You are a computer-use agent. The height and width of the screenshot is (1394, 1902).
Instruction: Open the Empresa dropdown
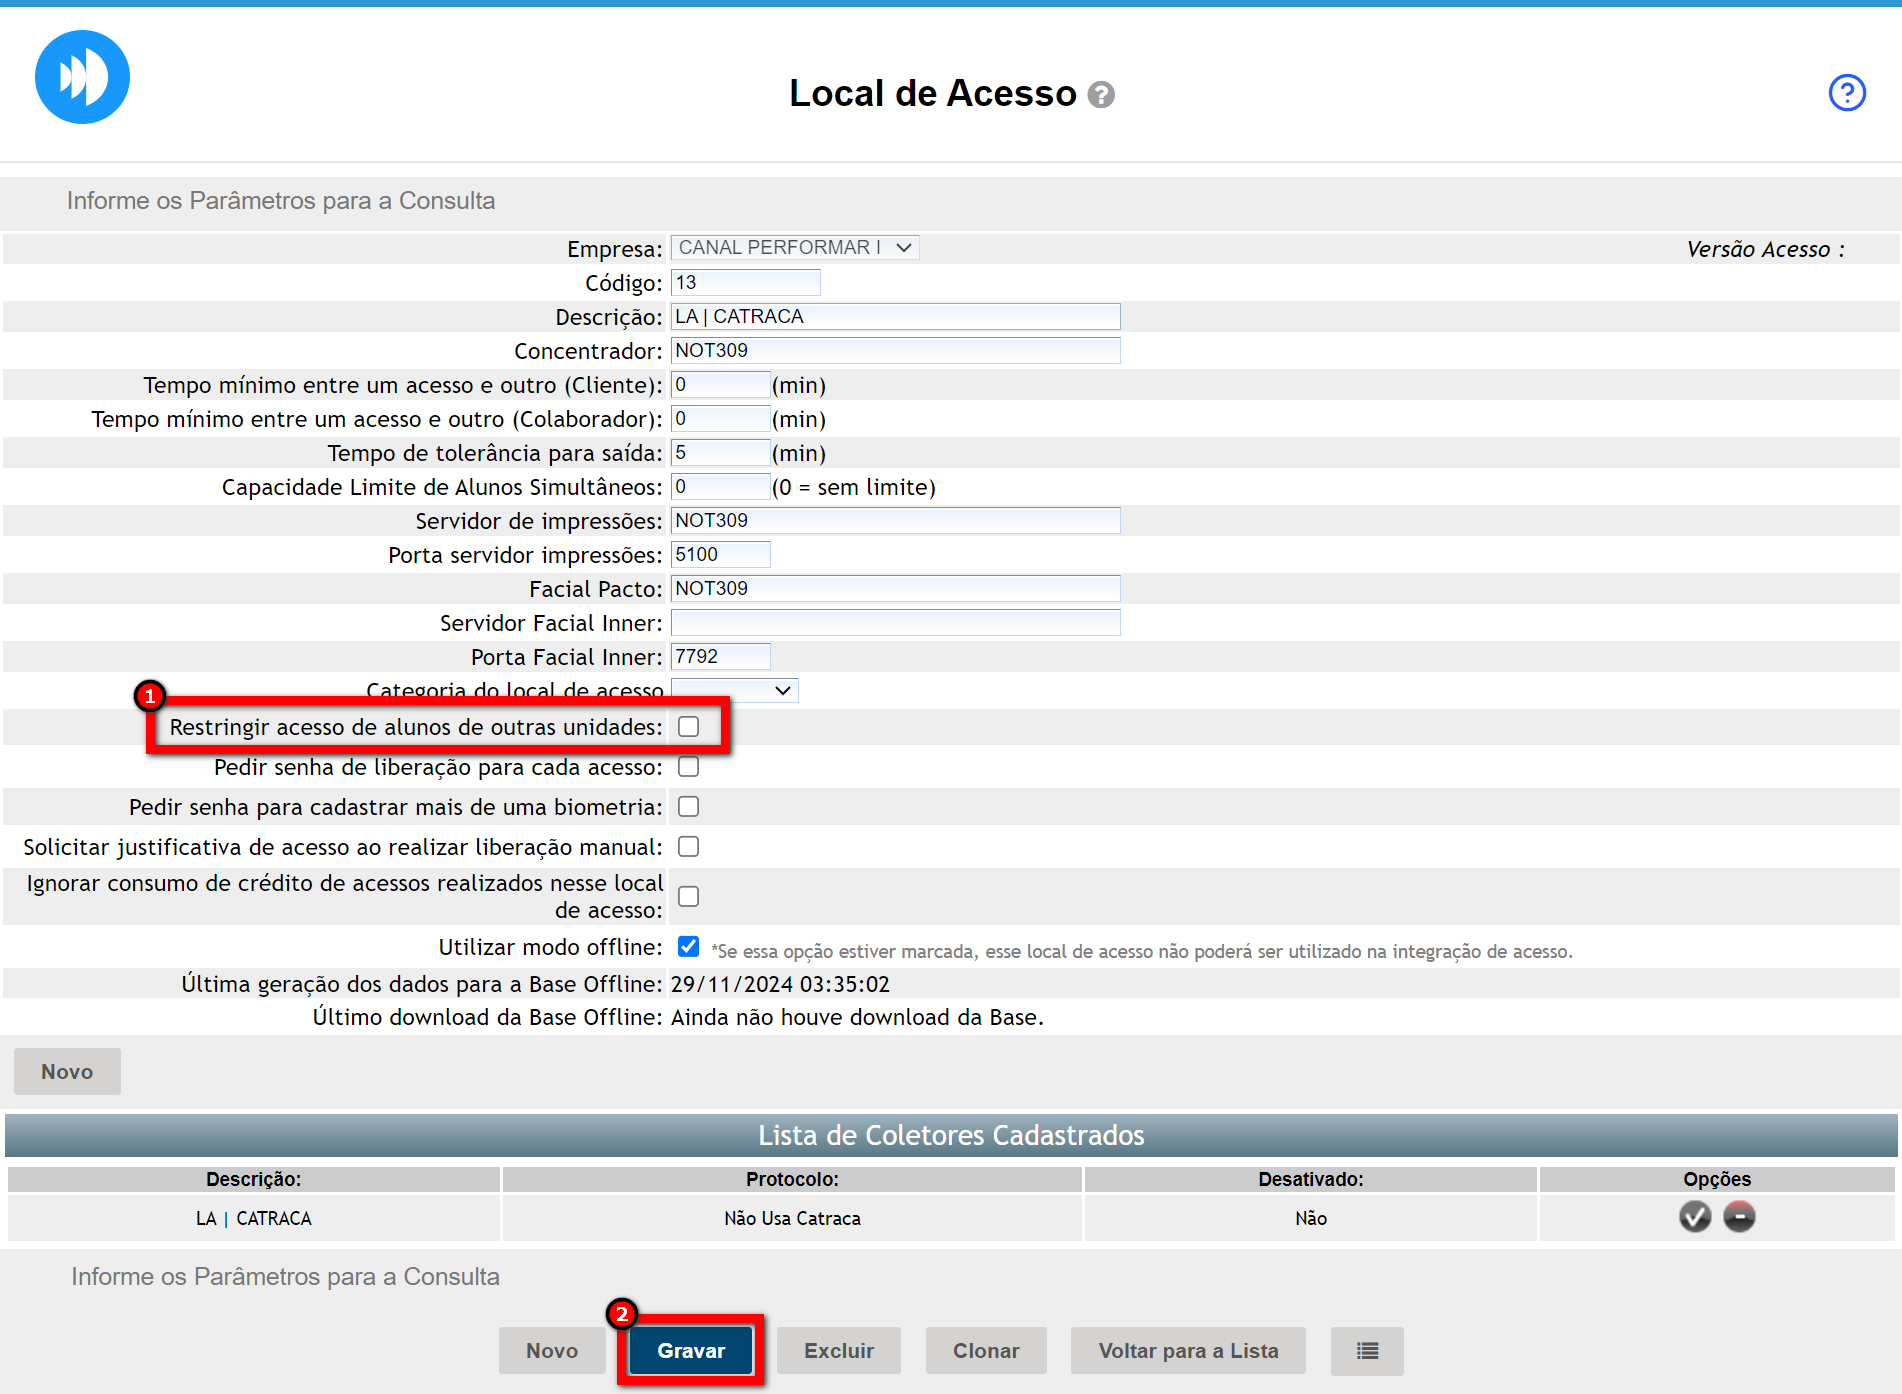point(794,248)
